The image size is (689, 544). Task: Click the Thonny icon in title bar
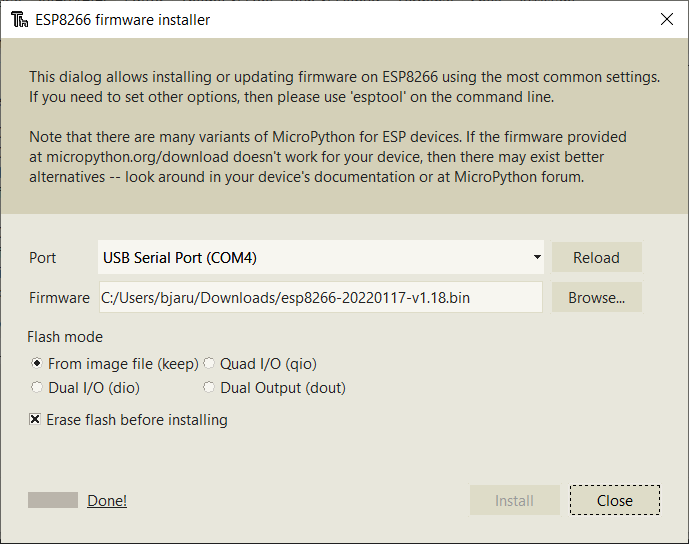tap(18, 20)
